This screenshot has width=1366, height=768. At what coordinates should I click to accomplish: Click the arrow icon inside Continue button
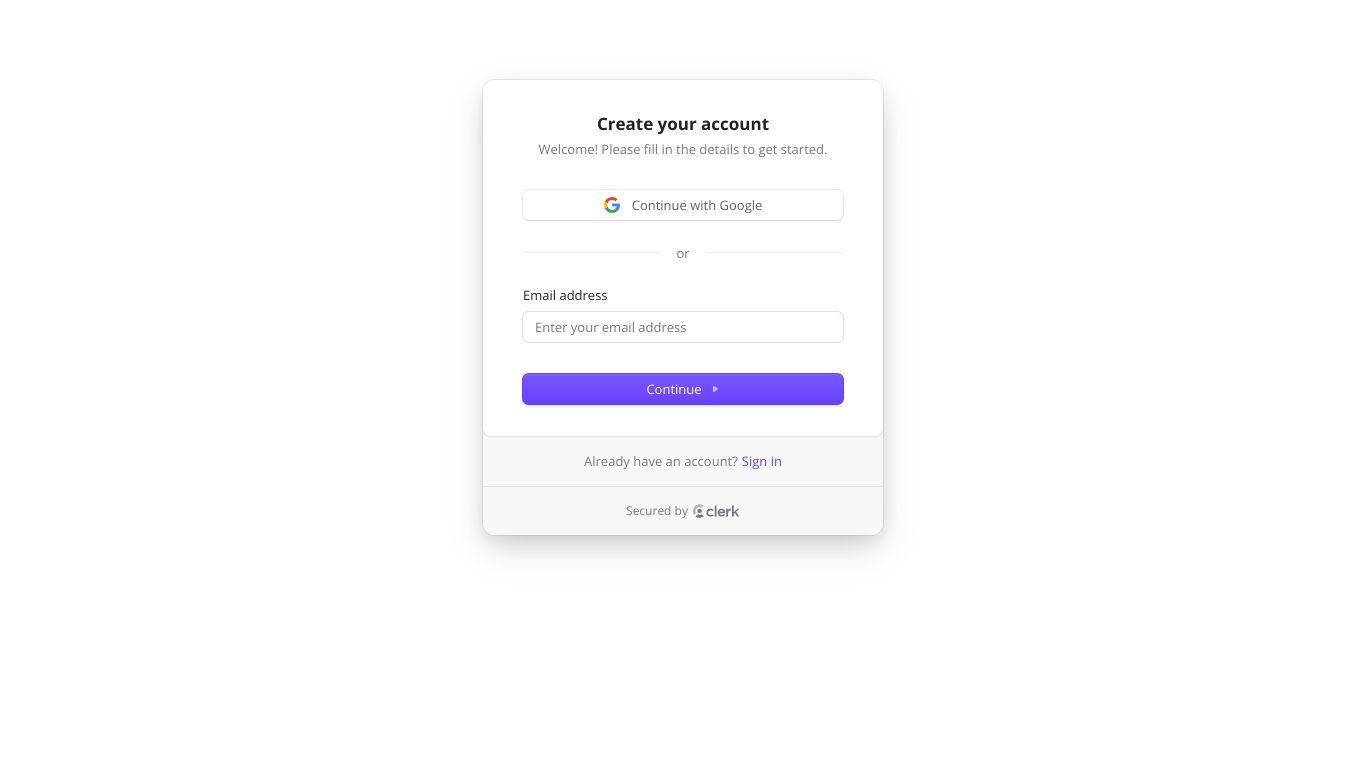pos(715,389)
